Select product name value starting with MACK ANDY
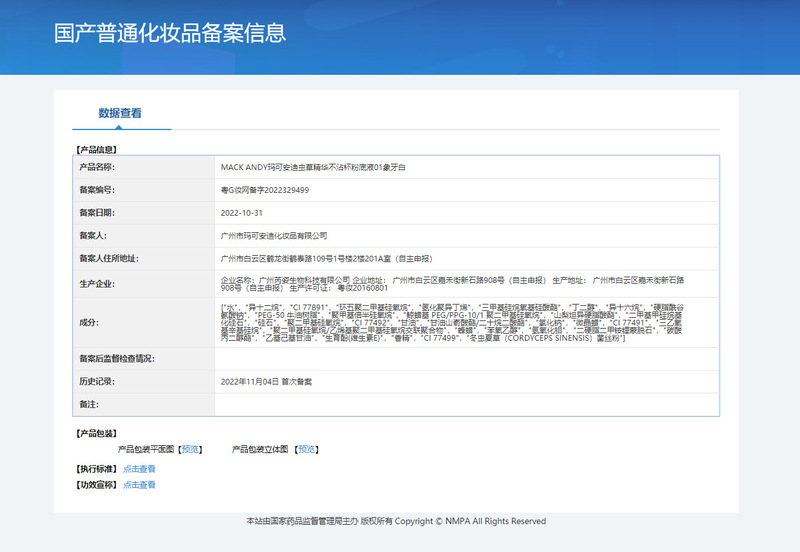The width and height of the screenshot is (800, 552). (x=313, y=167)
